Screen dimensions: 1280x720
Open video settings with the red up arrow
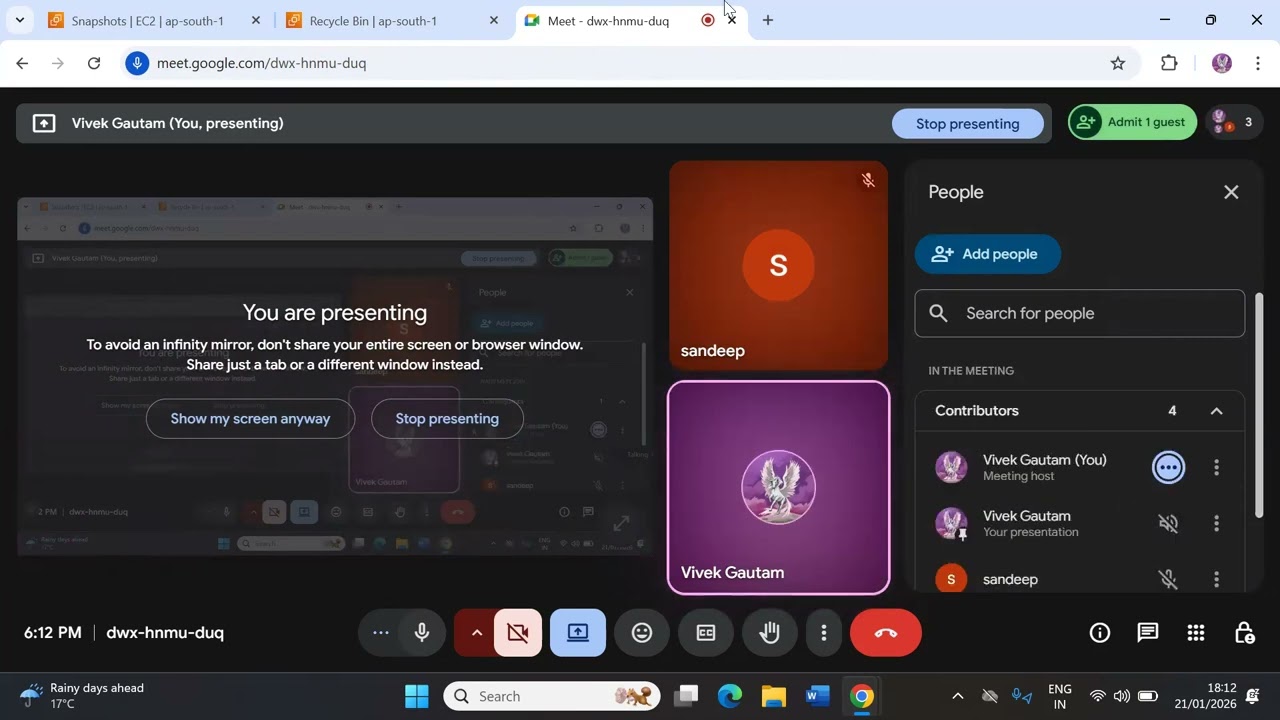476,633
